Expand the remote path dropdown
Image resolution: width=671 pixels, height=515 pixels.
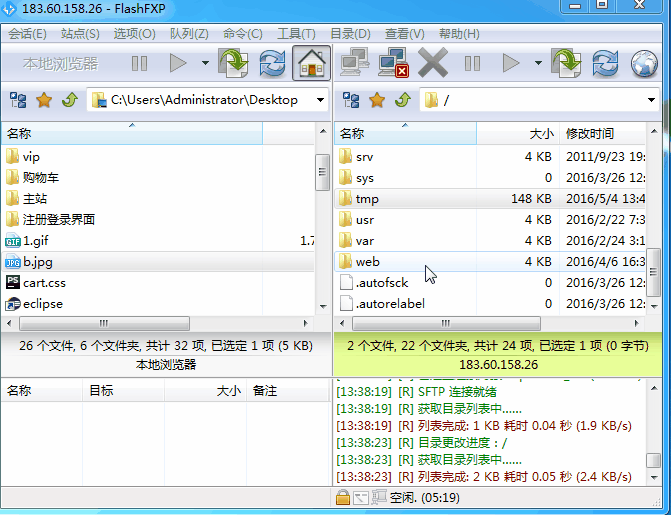tap(651, 100)
